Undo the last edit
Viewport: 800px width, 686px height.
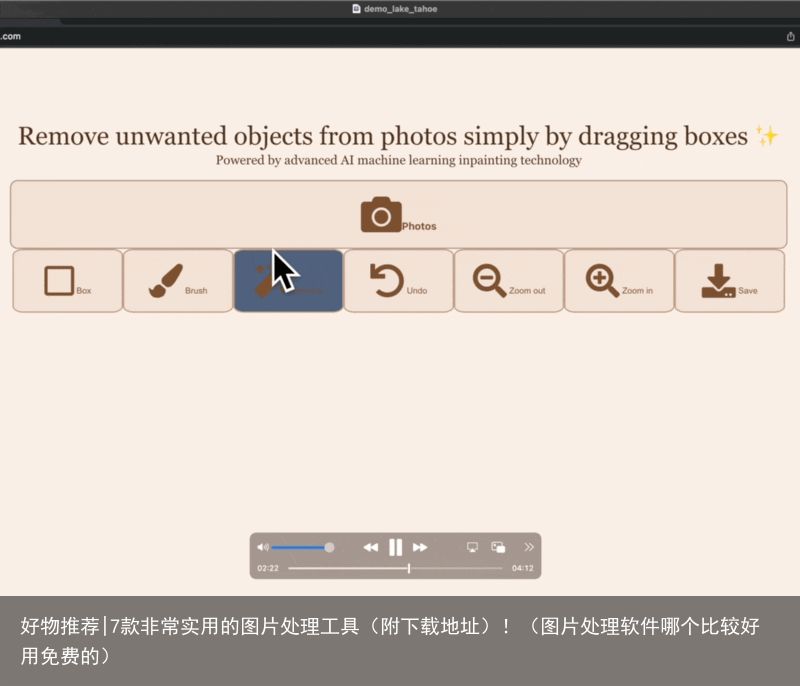tap(398, 281)
